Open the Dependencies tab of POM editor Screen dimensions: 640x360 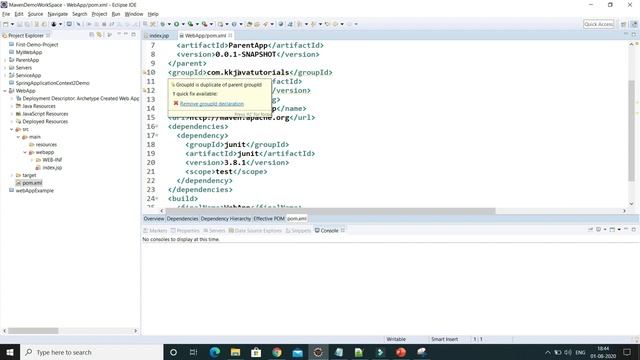tap(182, 219)
